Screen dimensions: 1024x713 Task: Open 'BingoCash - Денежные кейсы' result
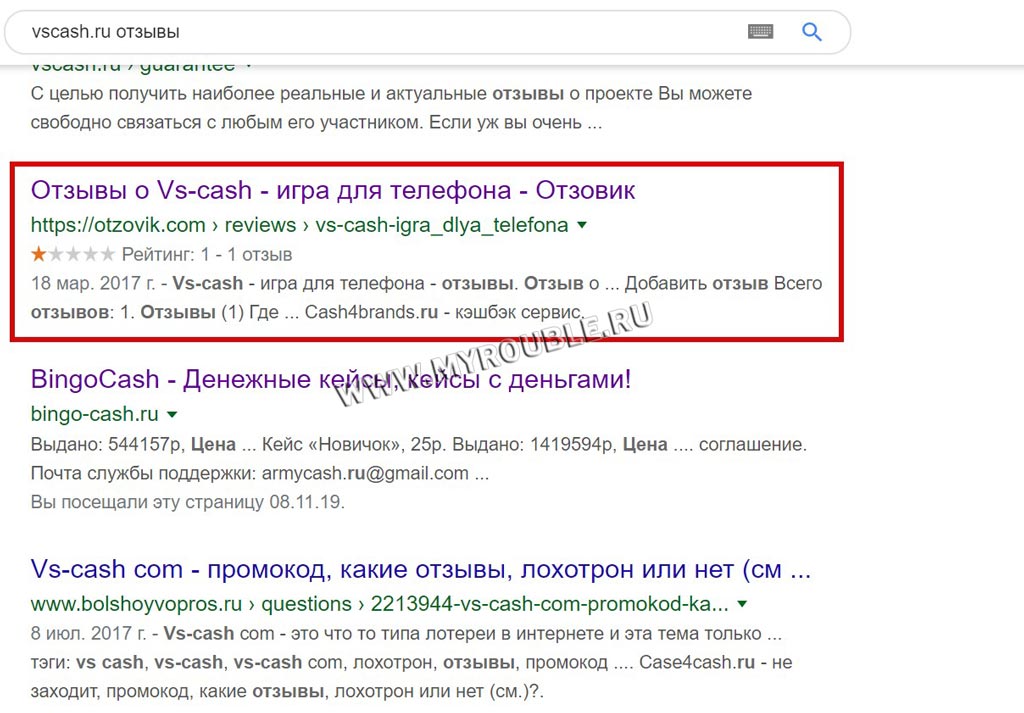coord(330,379)
